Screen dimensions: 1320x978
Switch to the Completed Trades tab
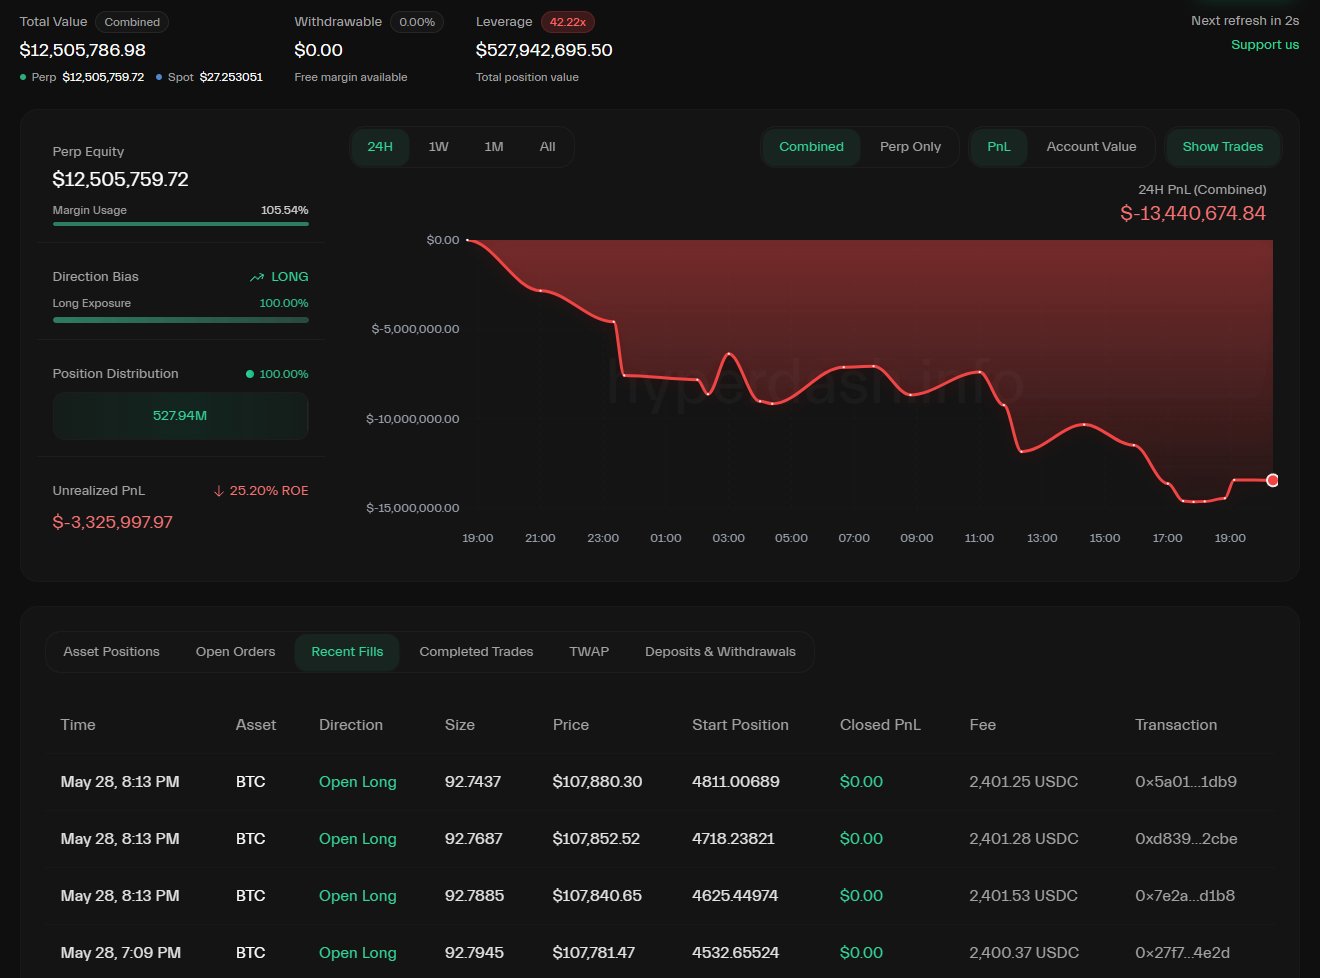(x=476, y=652)
